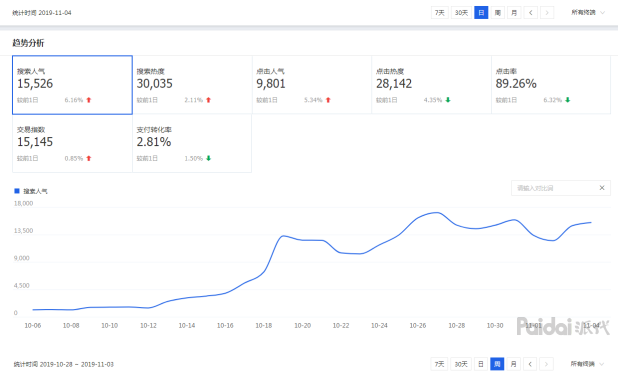Viewport: 618px width, 372px height.
Task: Select the 交易指数 15,145 metric card
Action: pyautogui.click(x=73, y=143)
